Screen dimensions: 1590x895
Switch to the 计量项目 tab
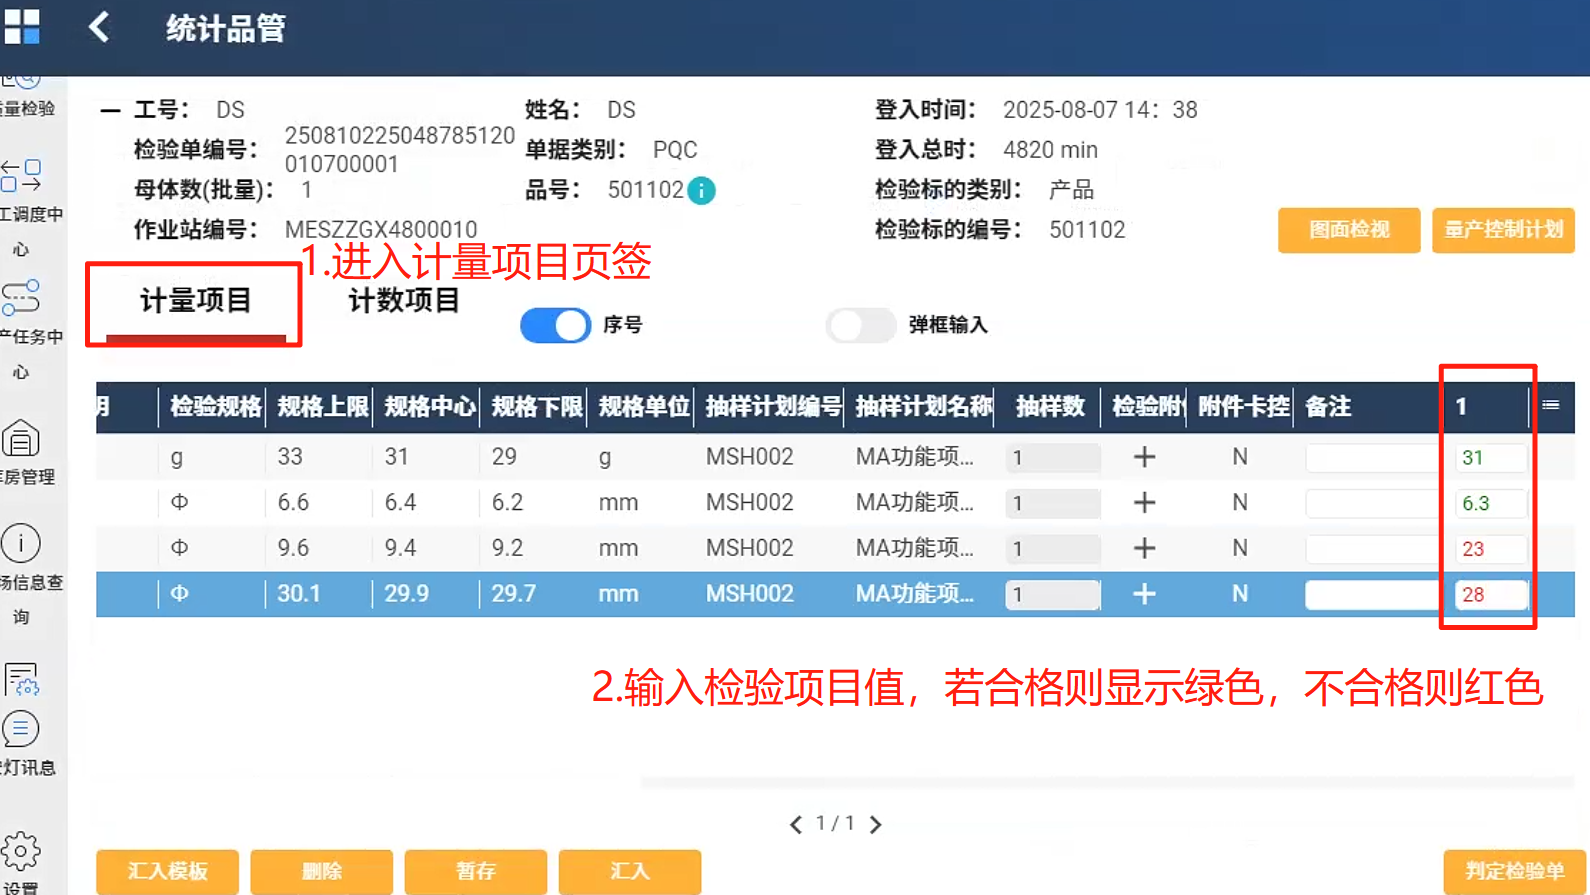196,300
